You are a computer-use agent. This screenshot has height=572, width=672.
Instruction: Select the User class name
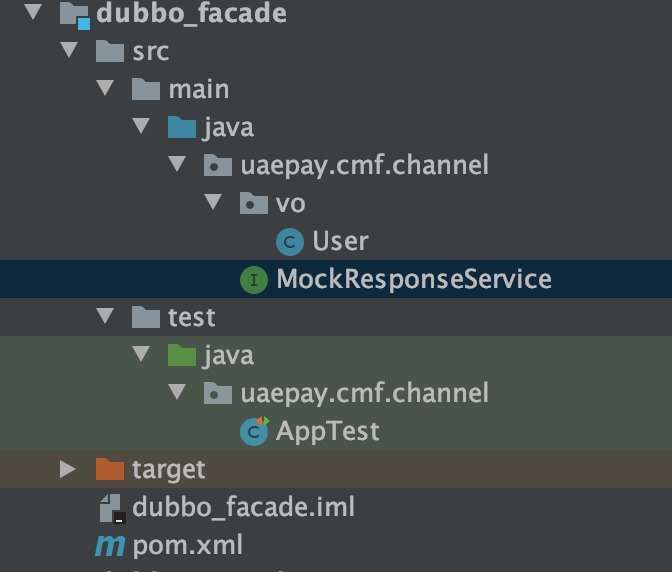click(x=340, y=241)
